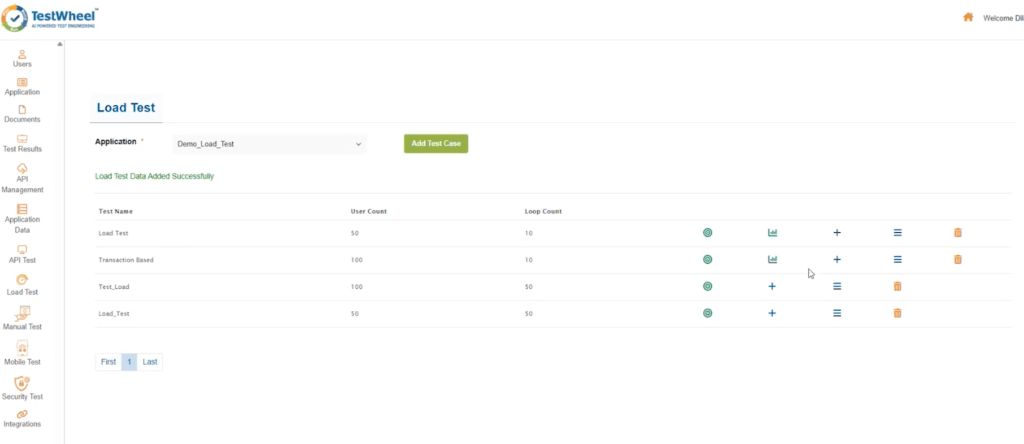1024x444 pixels.
Task: Open the Application dropdown showing Demo_Load_Test
Action: pos(269,144)
